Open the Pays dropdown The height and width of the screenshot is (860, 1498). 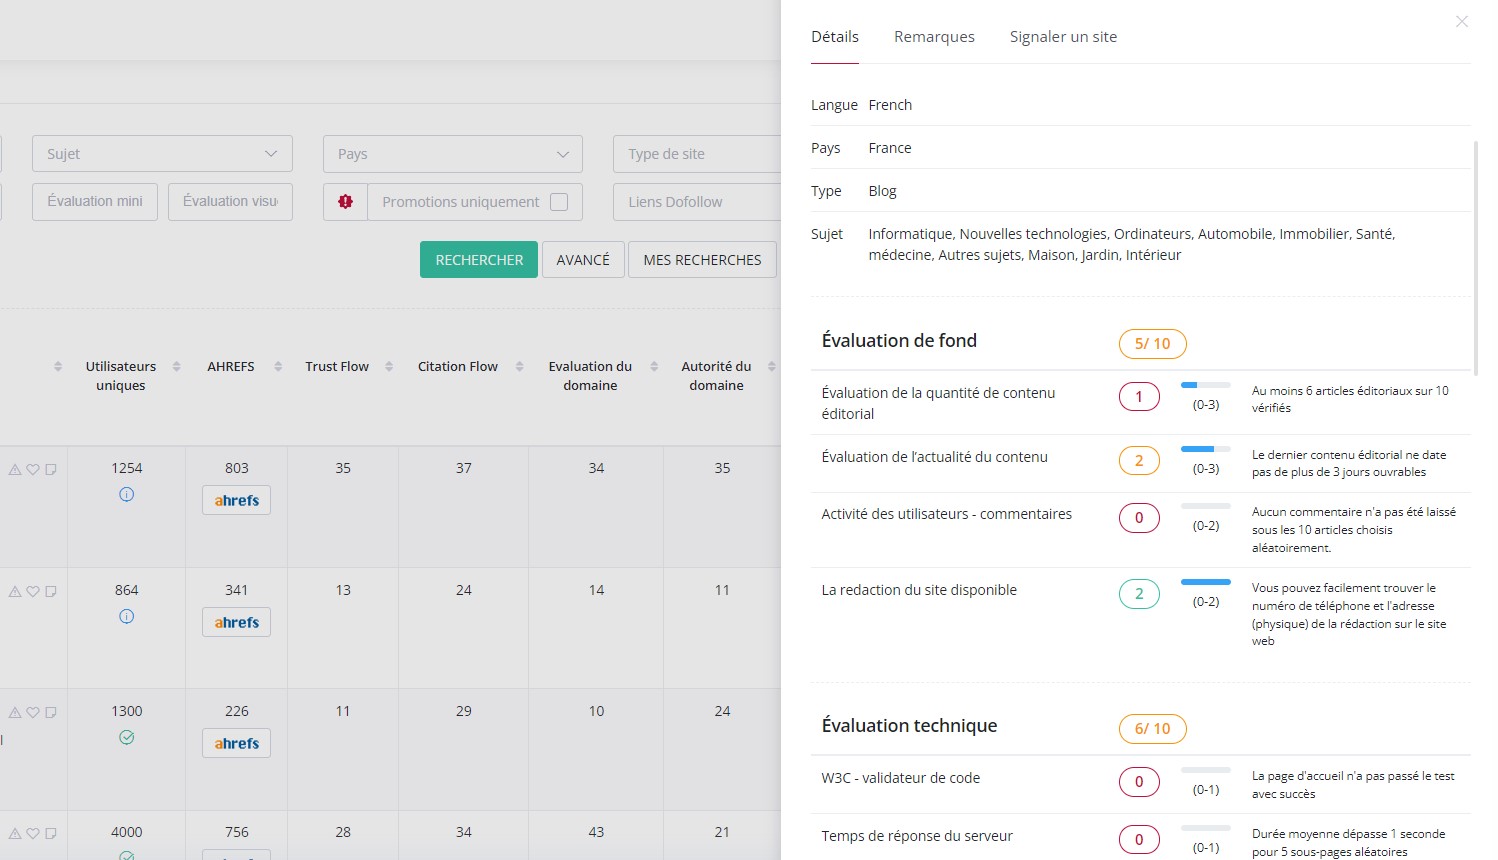coord(453,154)
